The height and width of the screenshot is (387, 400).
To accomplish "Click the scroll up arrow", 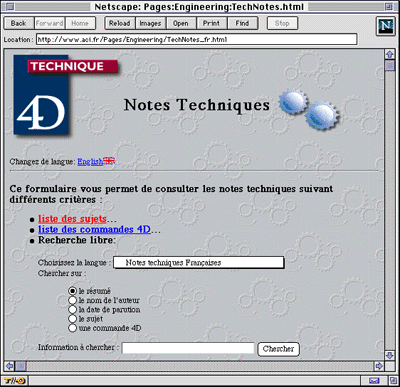I will (389, 54).
